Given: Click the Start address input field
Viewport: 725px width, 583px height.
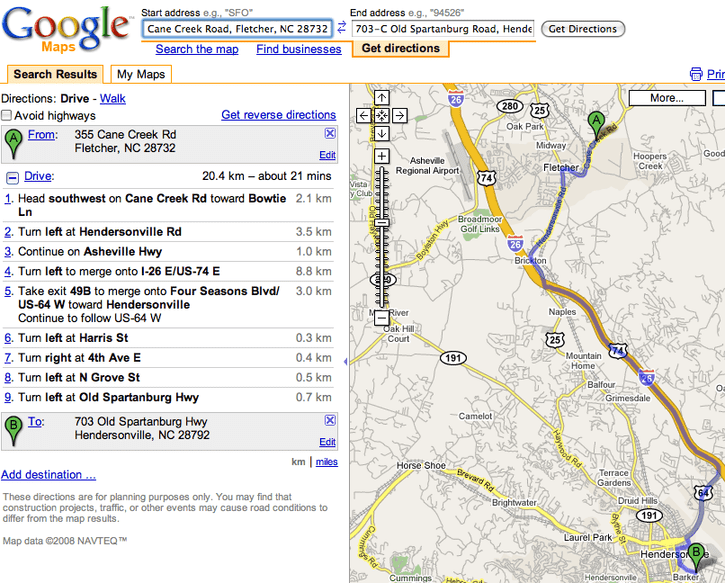Looking at the screenshot, I should click(x=237, y=29).
